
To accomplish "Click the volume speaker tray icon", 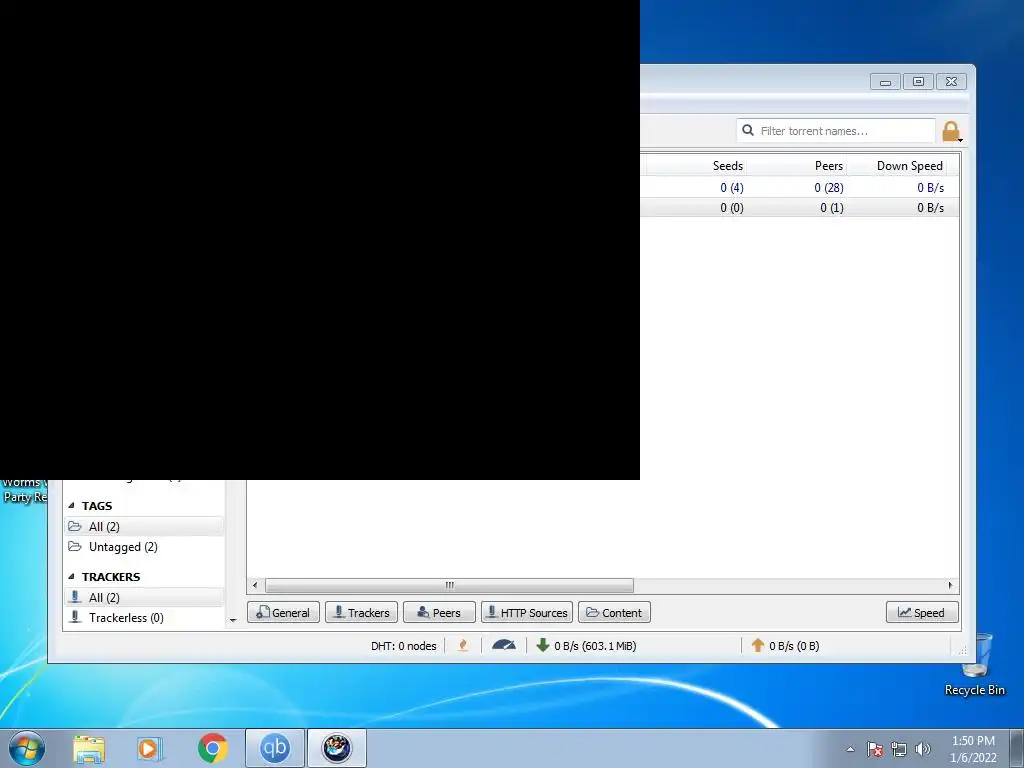I will [923, 749].
